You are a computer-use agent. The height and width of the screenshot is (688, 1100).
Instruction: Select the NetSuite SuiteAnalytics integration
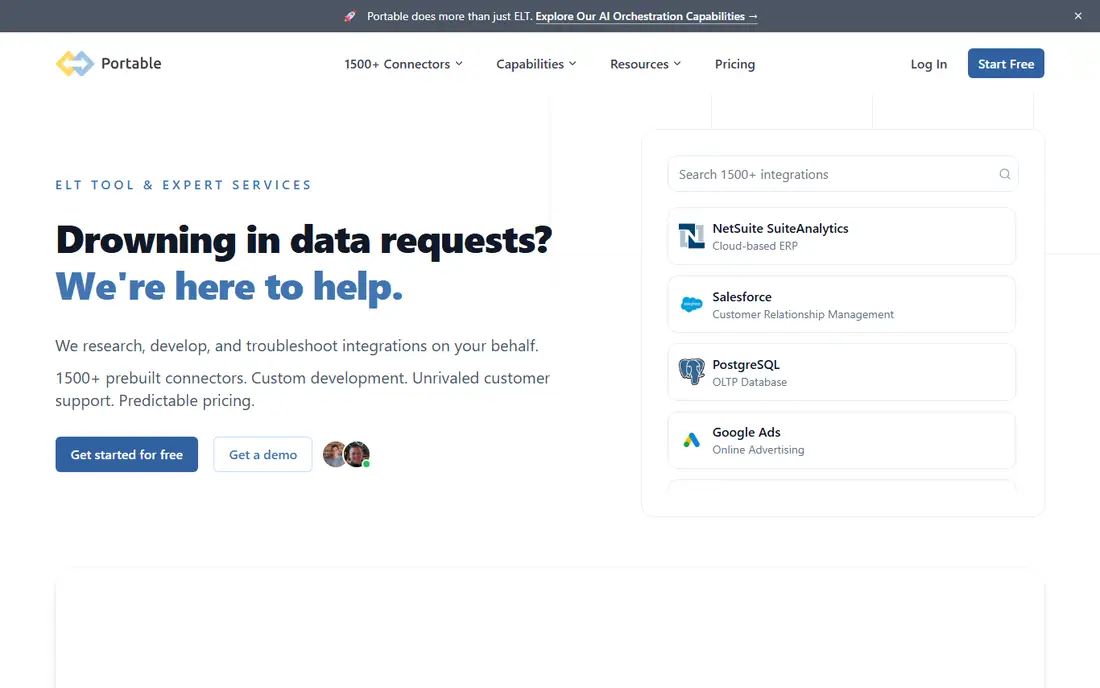841,236
